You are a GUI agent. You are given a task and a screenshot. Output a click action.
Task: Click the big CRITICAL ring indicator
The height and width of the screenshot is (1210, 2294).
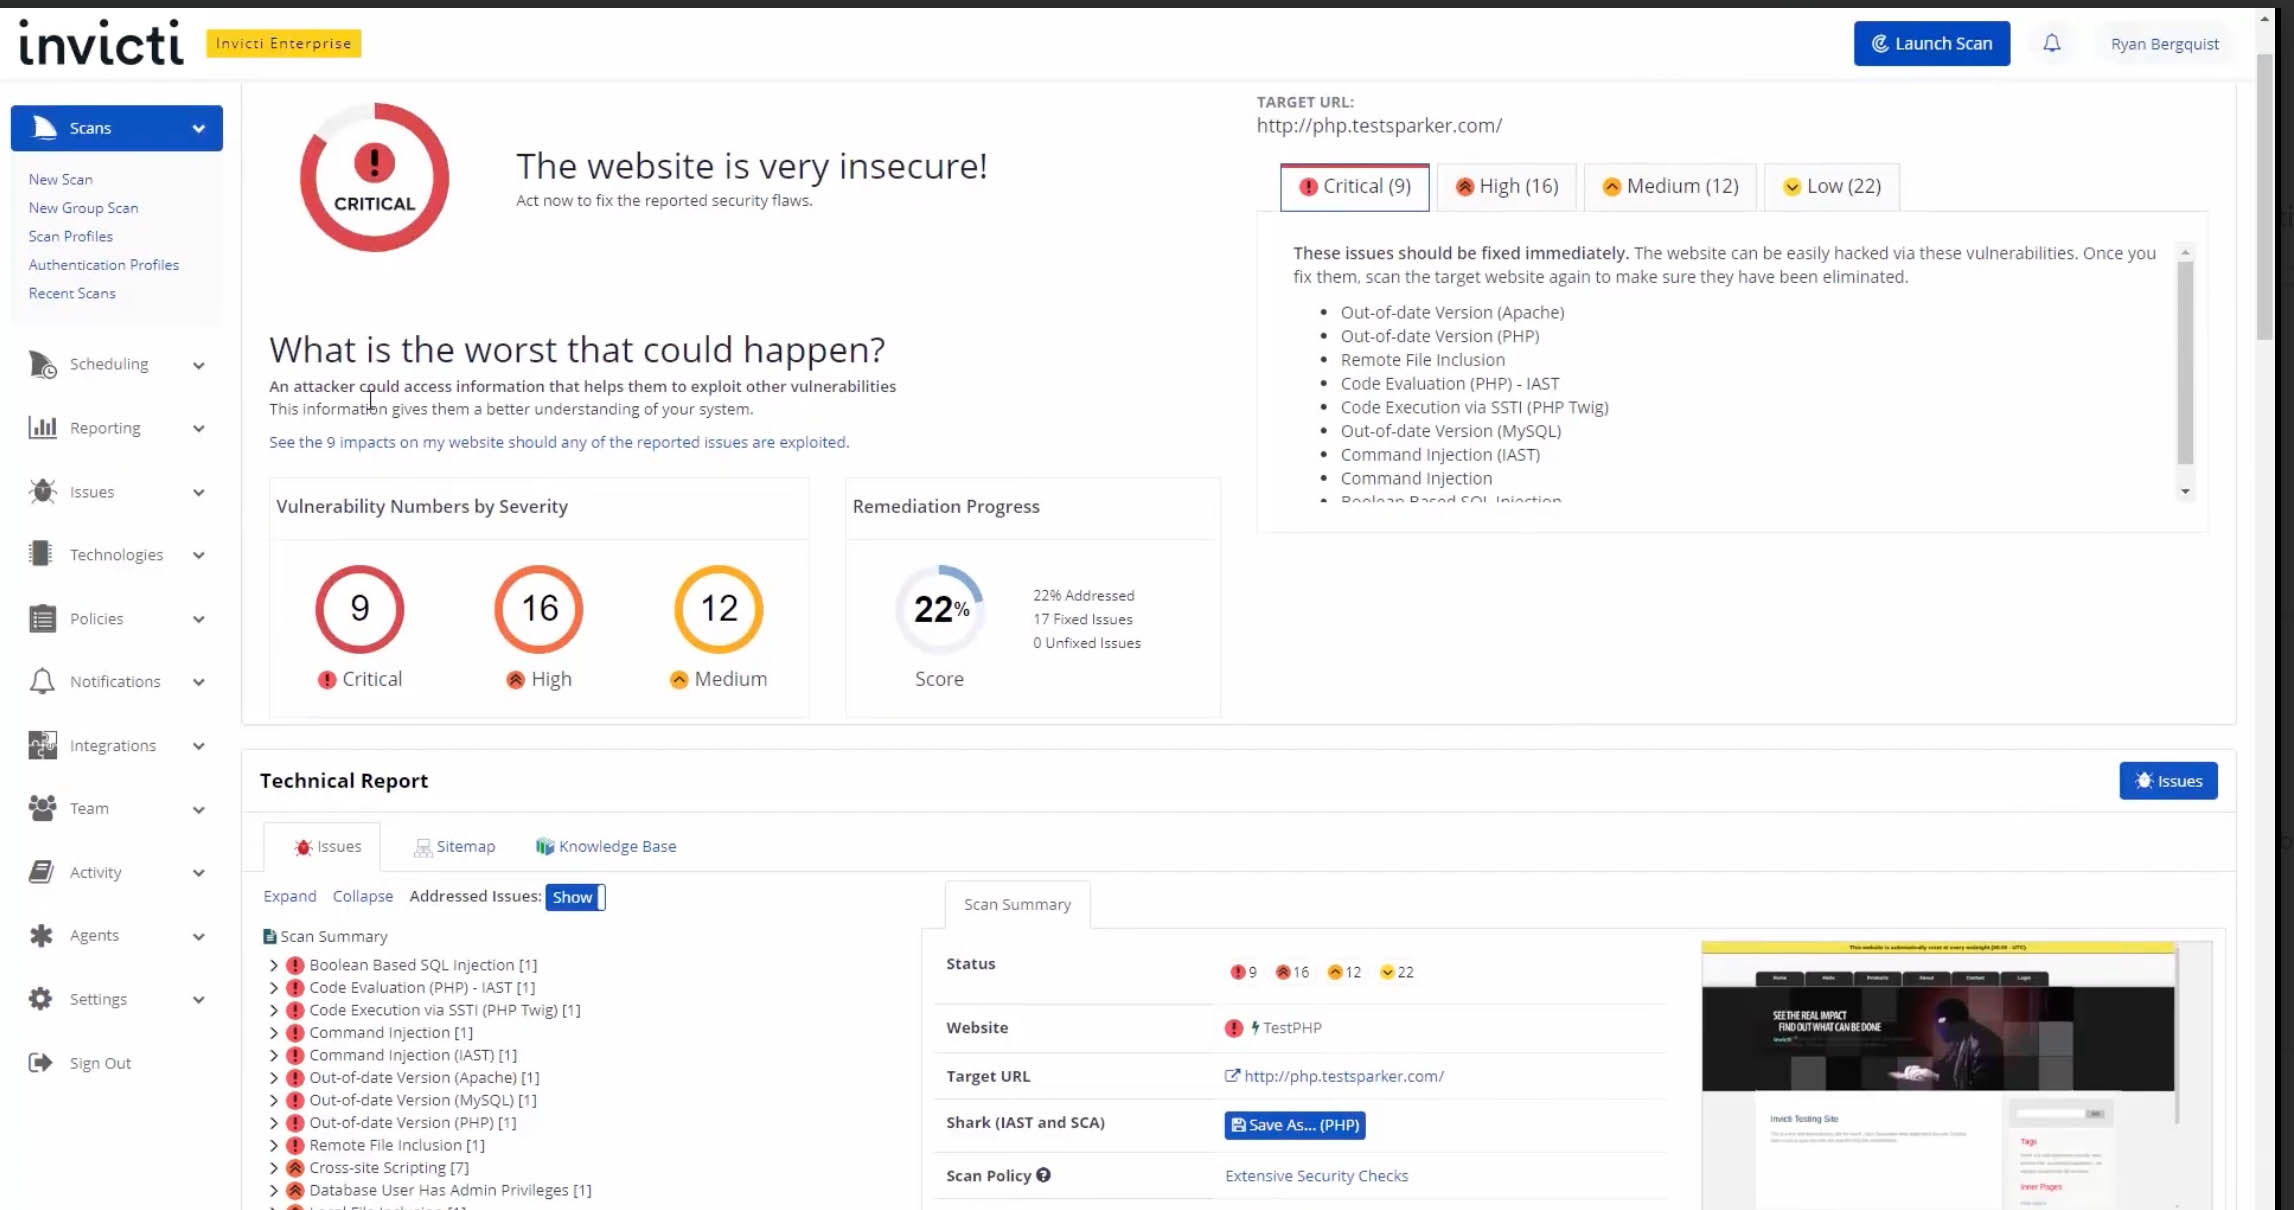coord(374,177)
